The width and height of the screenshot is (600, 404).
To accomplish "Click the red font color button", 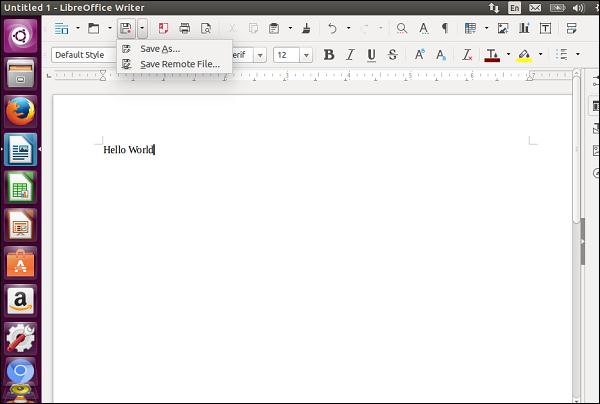I will (x=492, y=54).
